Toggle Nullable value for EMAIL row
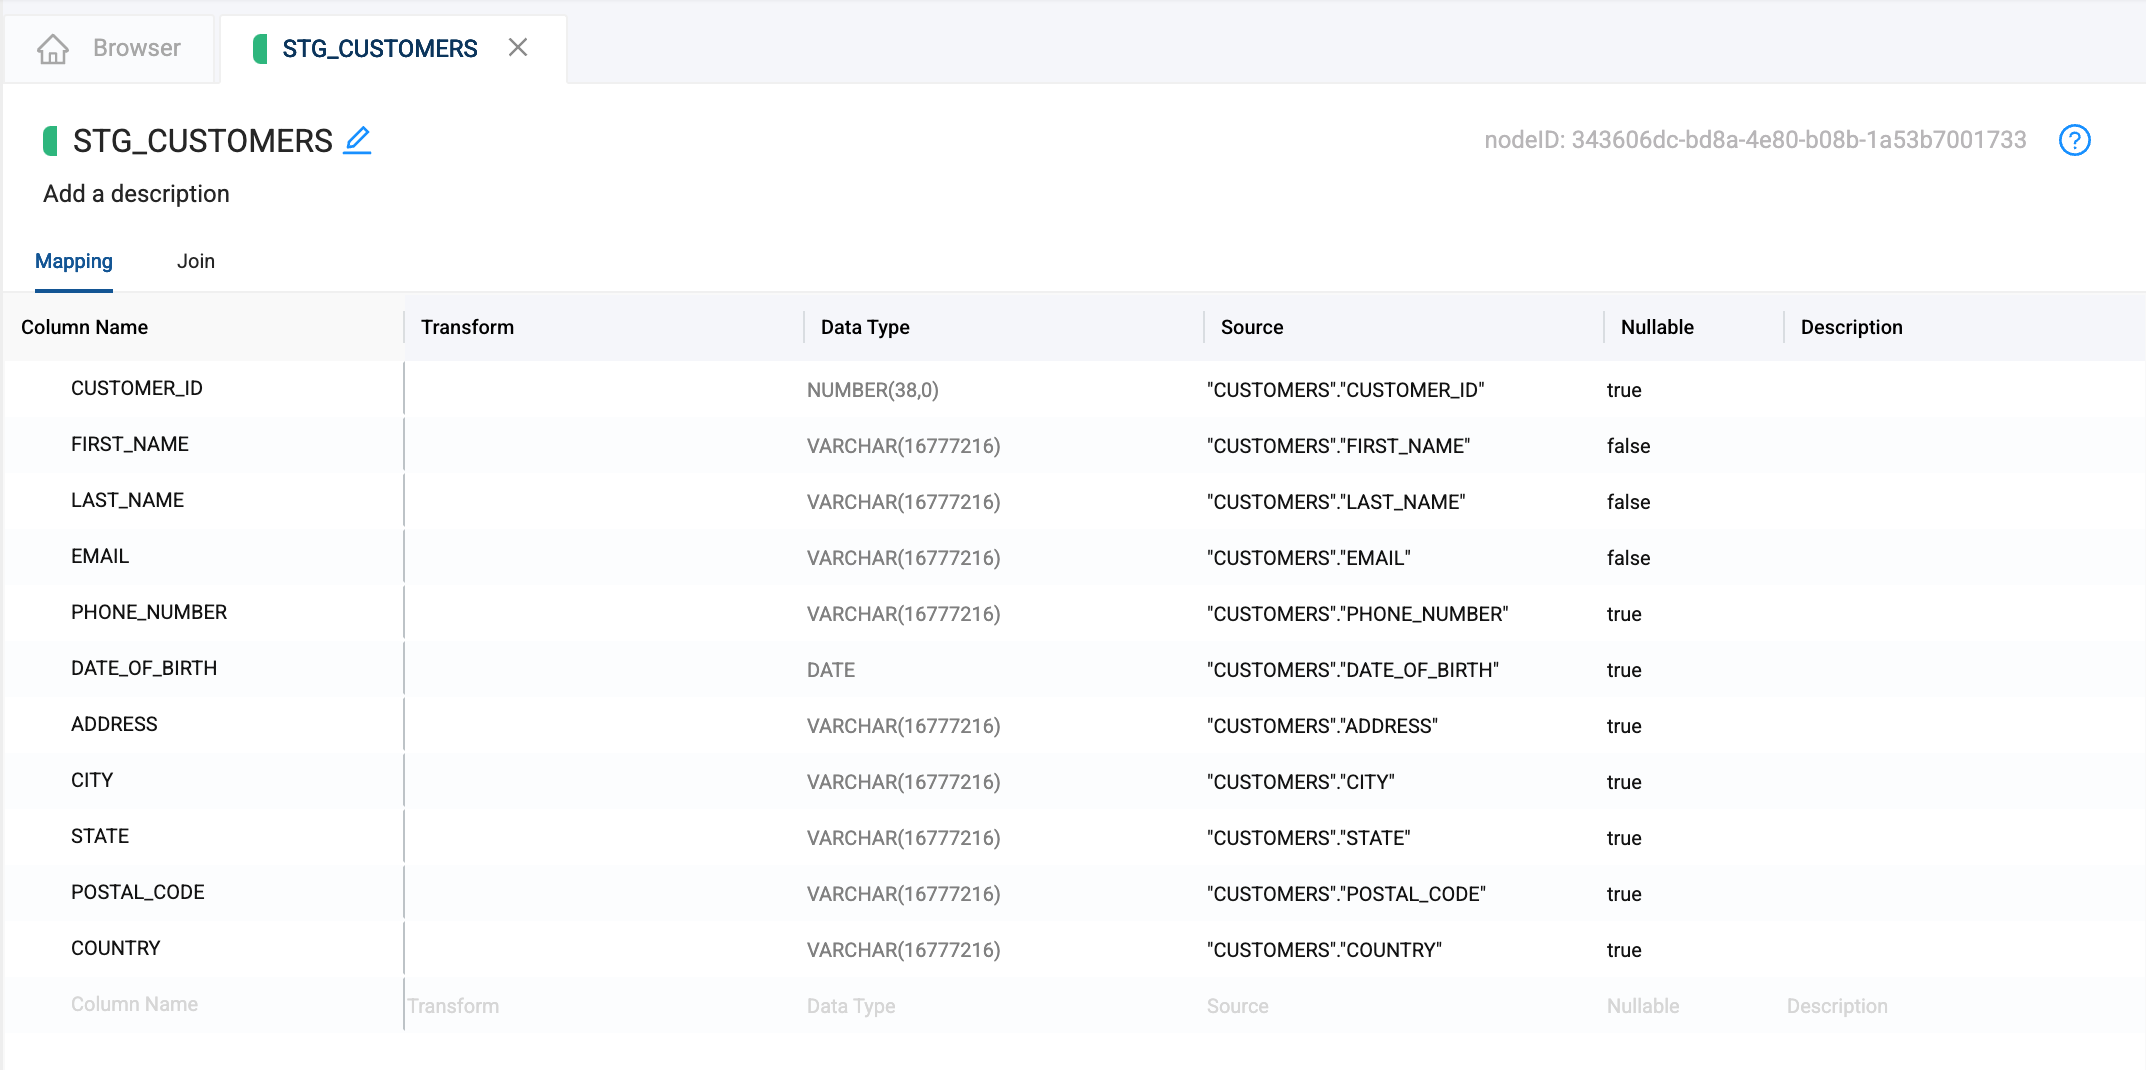Viewport: 2146px width, 1070px height. (x=1627, y=558)
